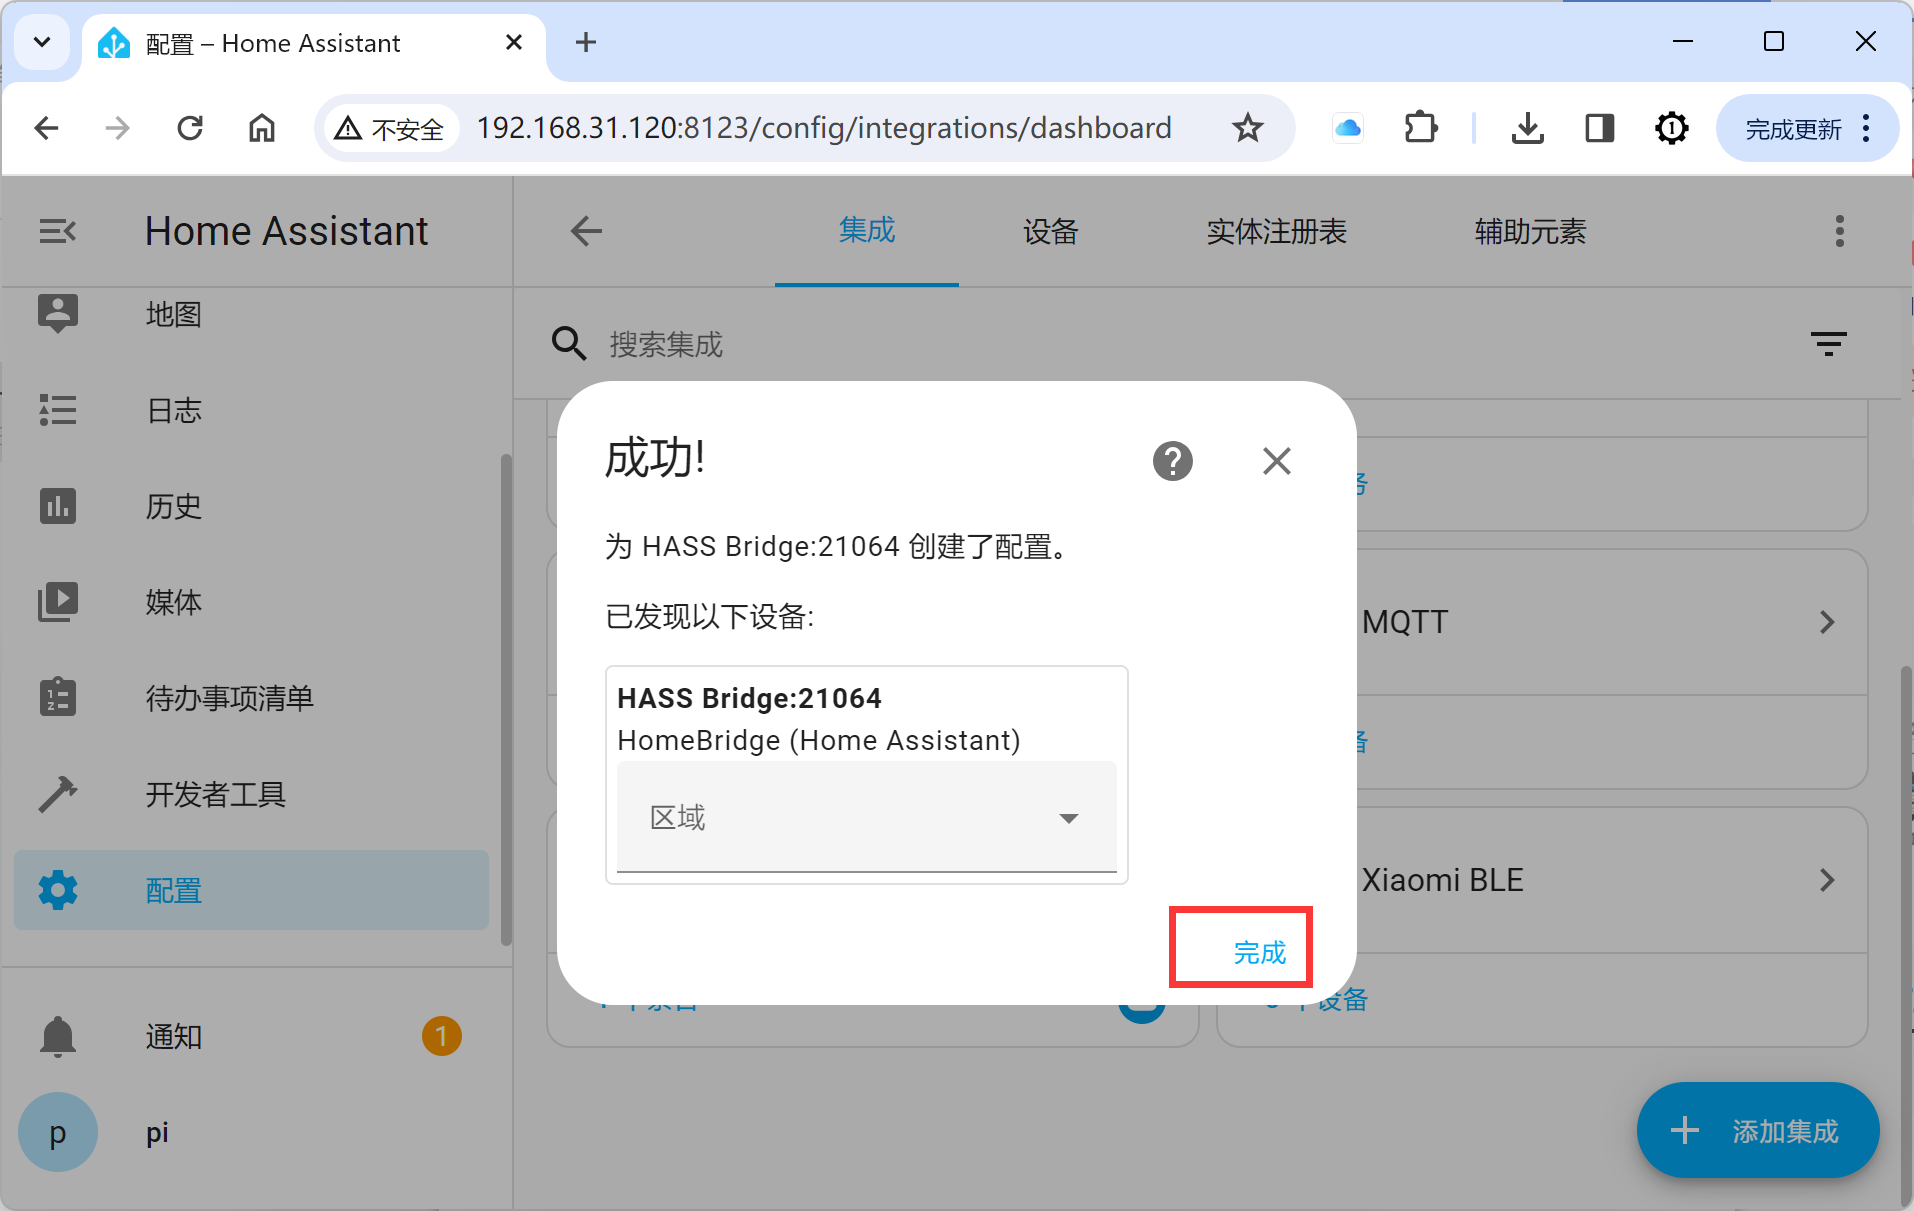The height and width of the screenshot is (1211, 1914).
Task: Click the page vertical scrollbar
Action: point(1905,936)
